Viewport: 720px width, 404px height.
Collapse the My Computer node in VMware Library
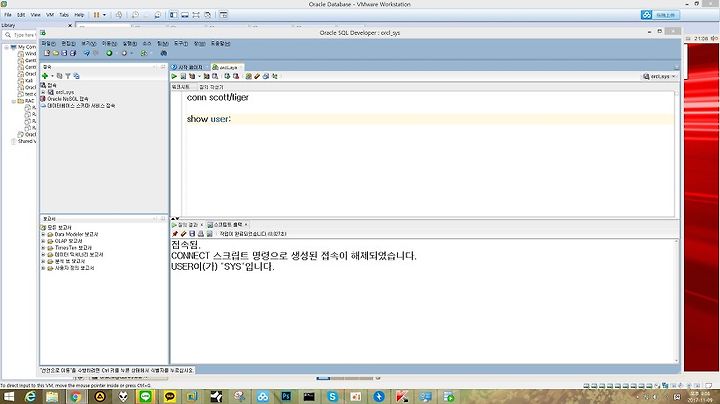pos(6,47)
